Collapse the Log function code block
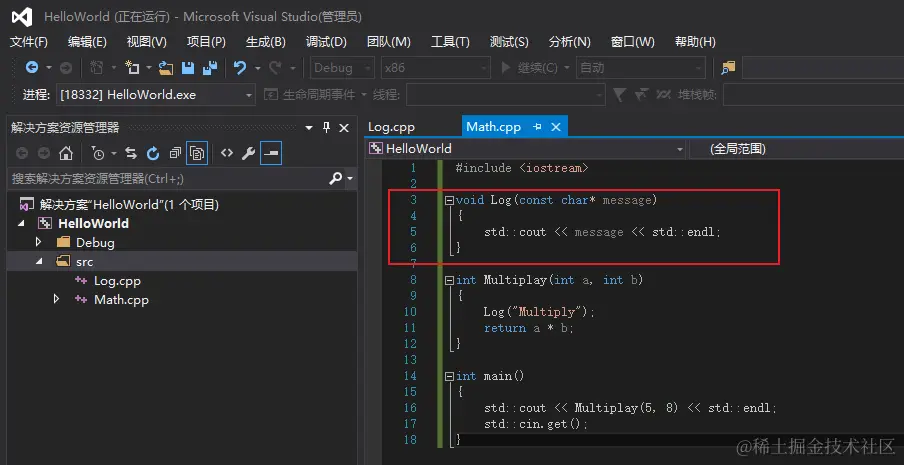 [449, 201]
